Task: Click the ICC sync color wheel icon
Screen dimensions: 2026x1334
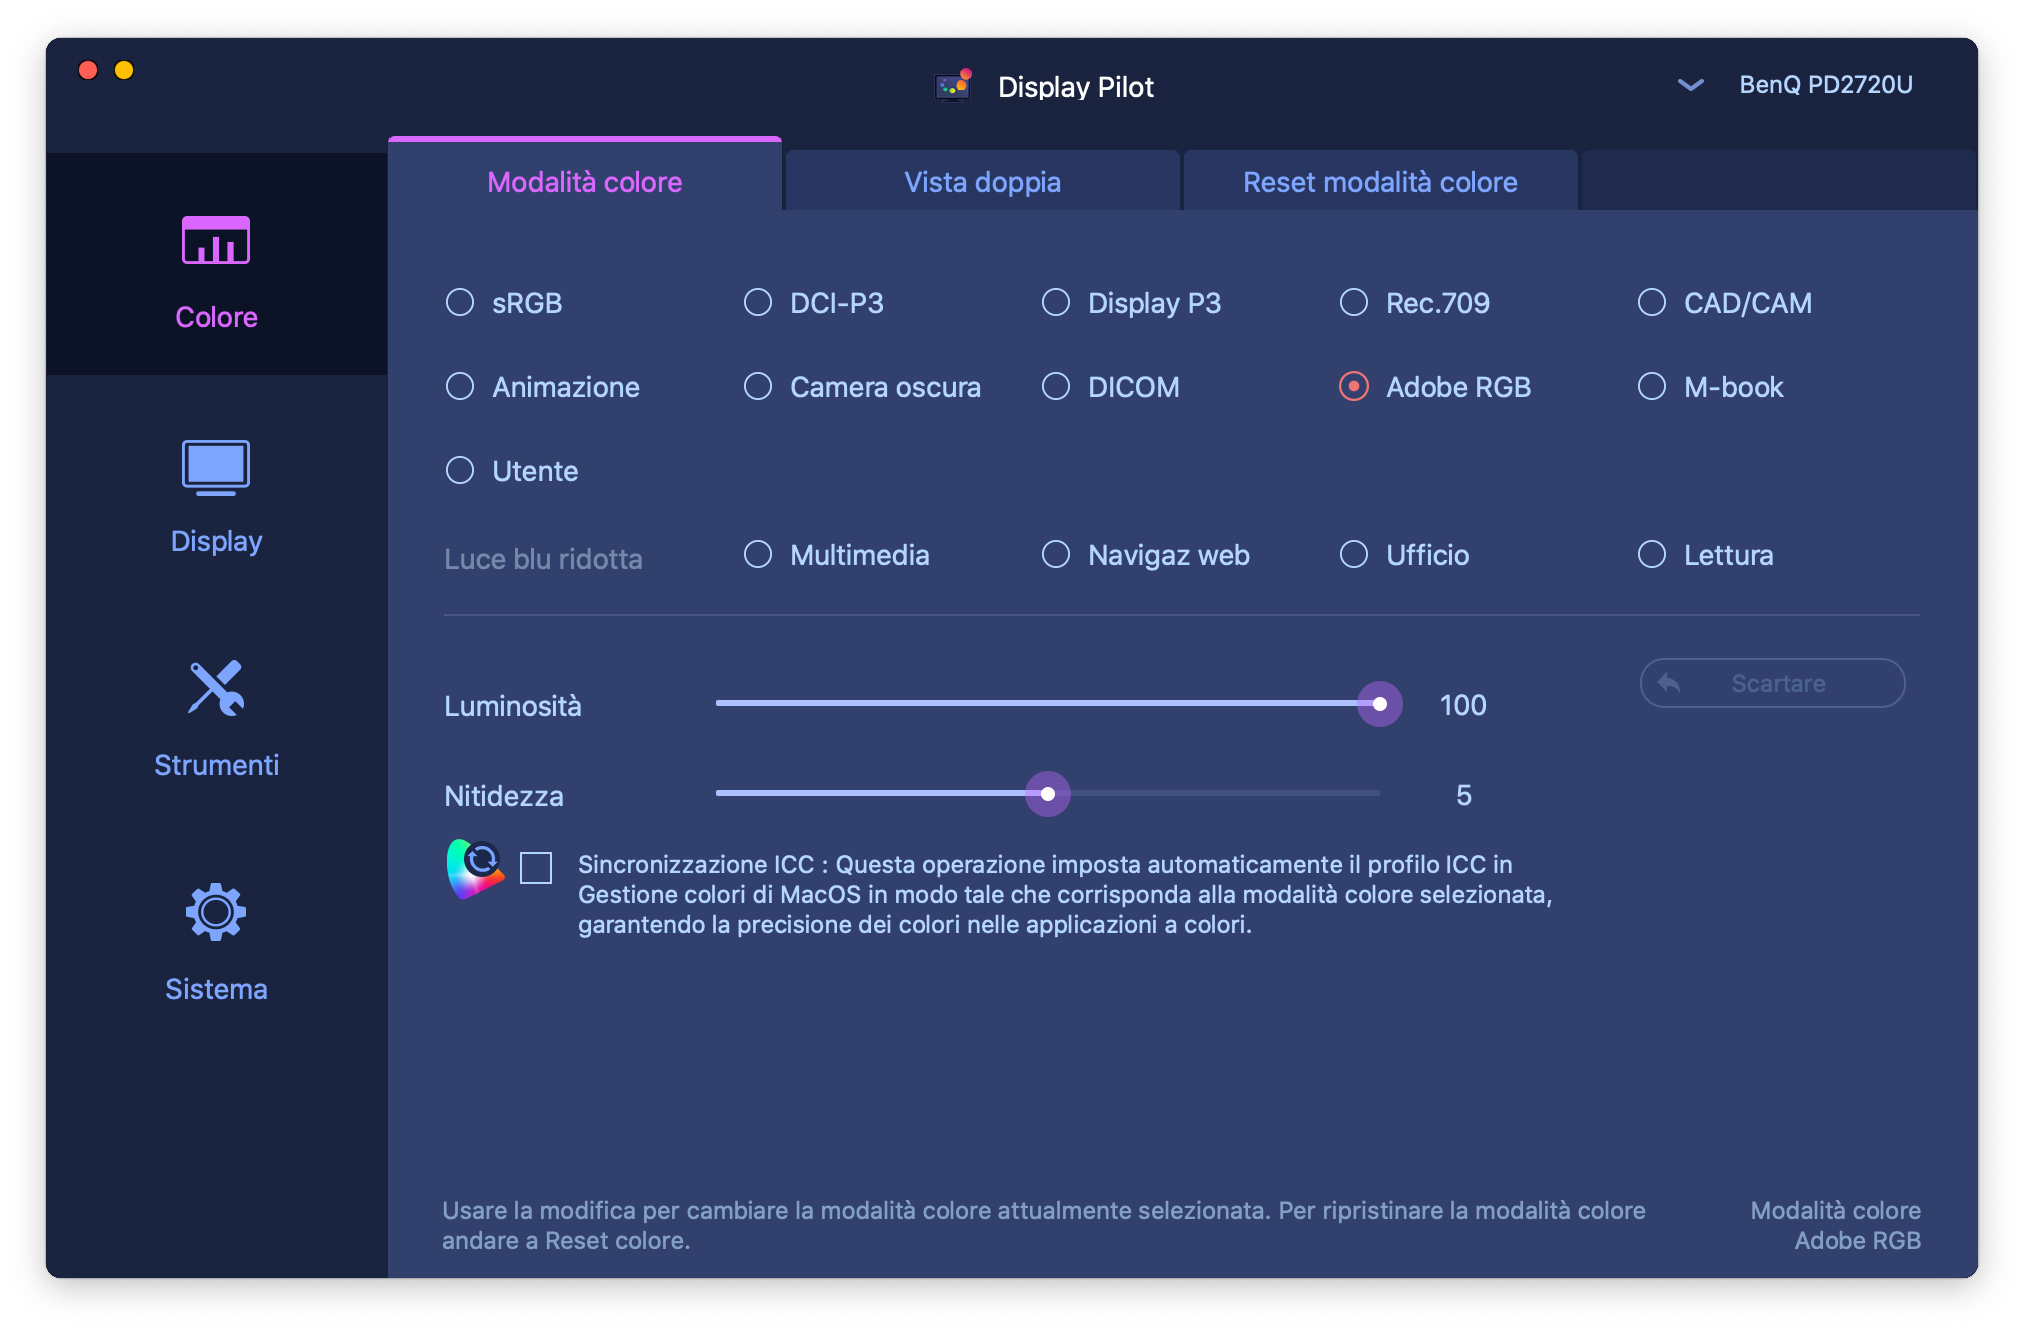Action: [475, 868]
